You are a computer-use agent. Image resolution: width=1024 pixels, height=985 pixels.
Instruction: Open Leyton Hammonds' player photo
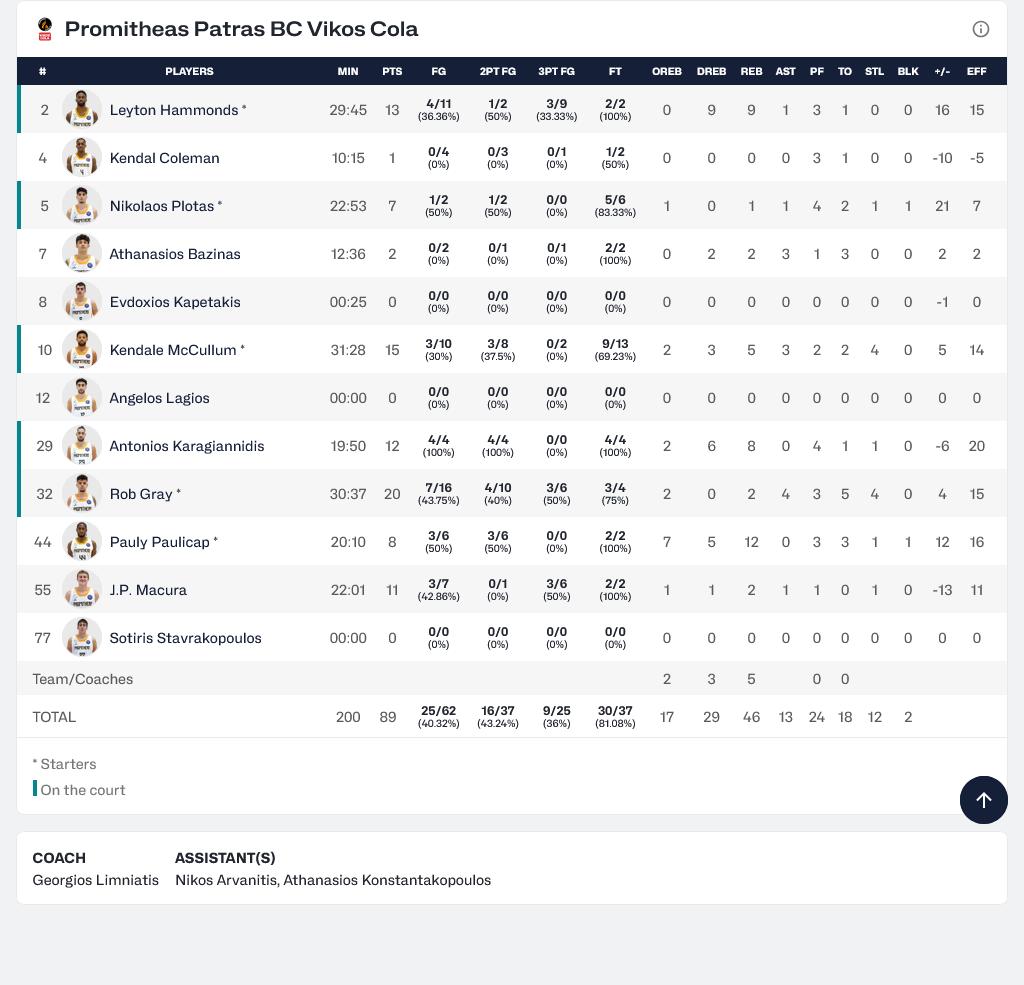pos(81,110)
